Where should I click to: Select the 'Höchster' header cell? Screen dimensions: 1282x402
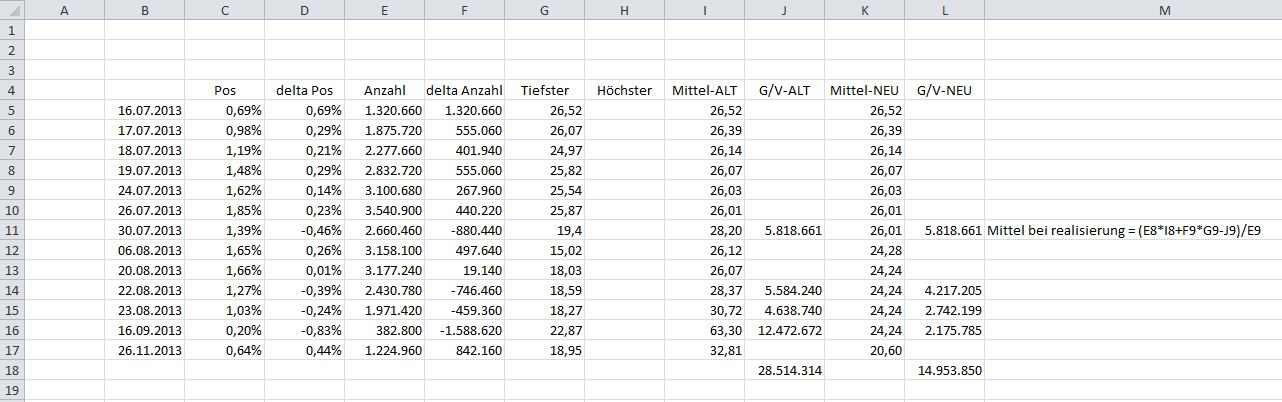point(624,90)
